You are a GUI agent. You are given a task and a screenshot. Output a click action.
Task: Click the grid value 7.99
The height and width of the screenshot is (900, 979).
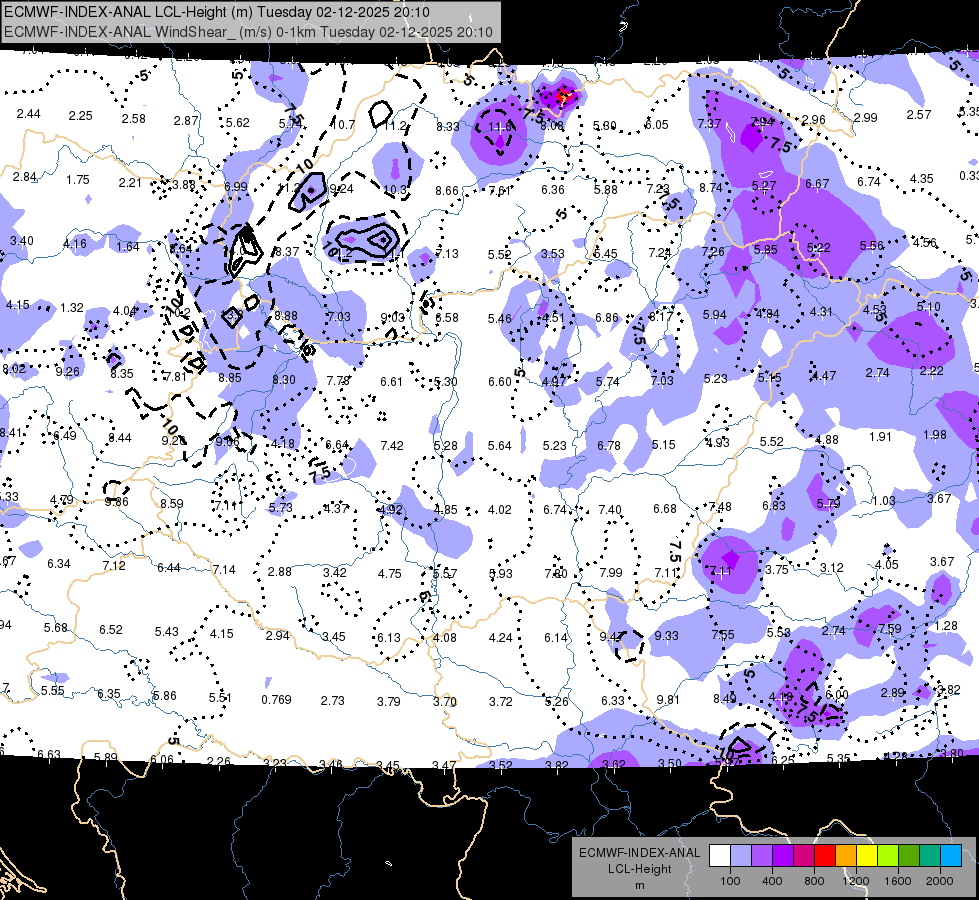coord(611,573)
